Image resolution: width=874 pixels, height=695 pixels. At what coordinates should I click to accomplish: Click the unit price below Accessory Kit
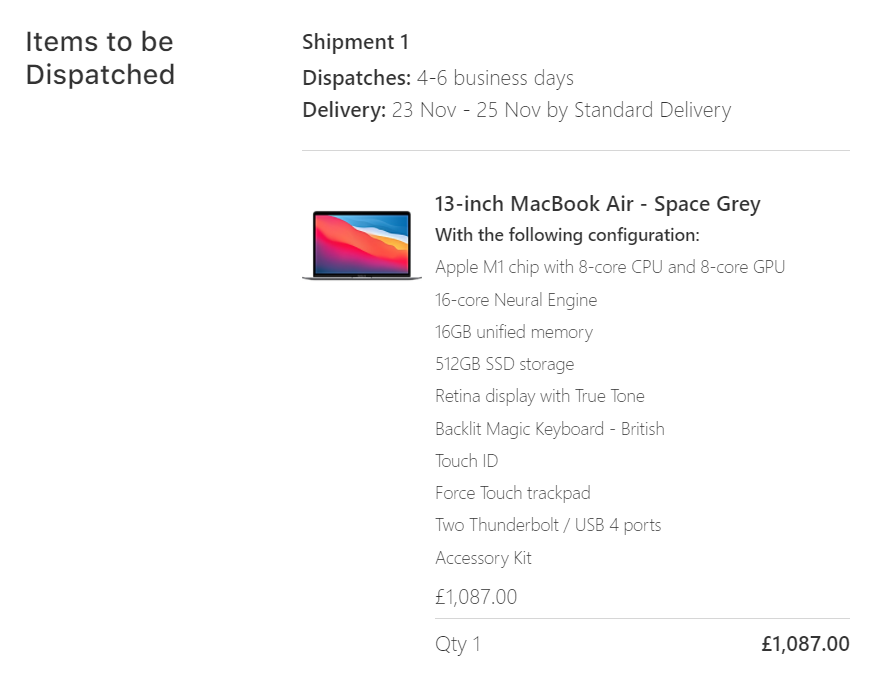point(476,597)
